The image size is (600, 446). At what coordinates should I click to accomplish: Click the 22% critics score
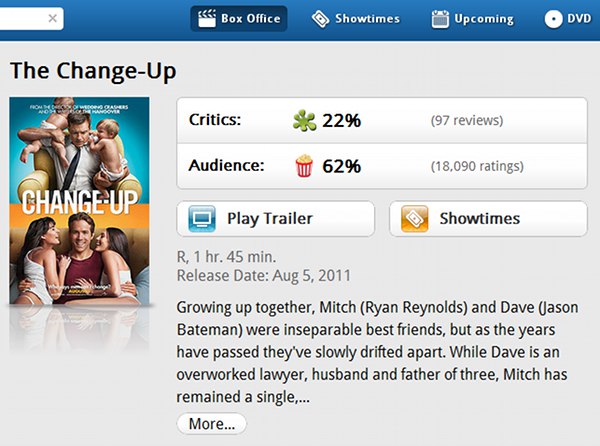click(341, 121)
